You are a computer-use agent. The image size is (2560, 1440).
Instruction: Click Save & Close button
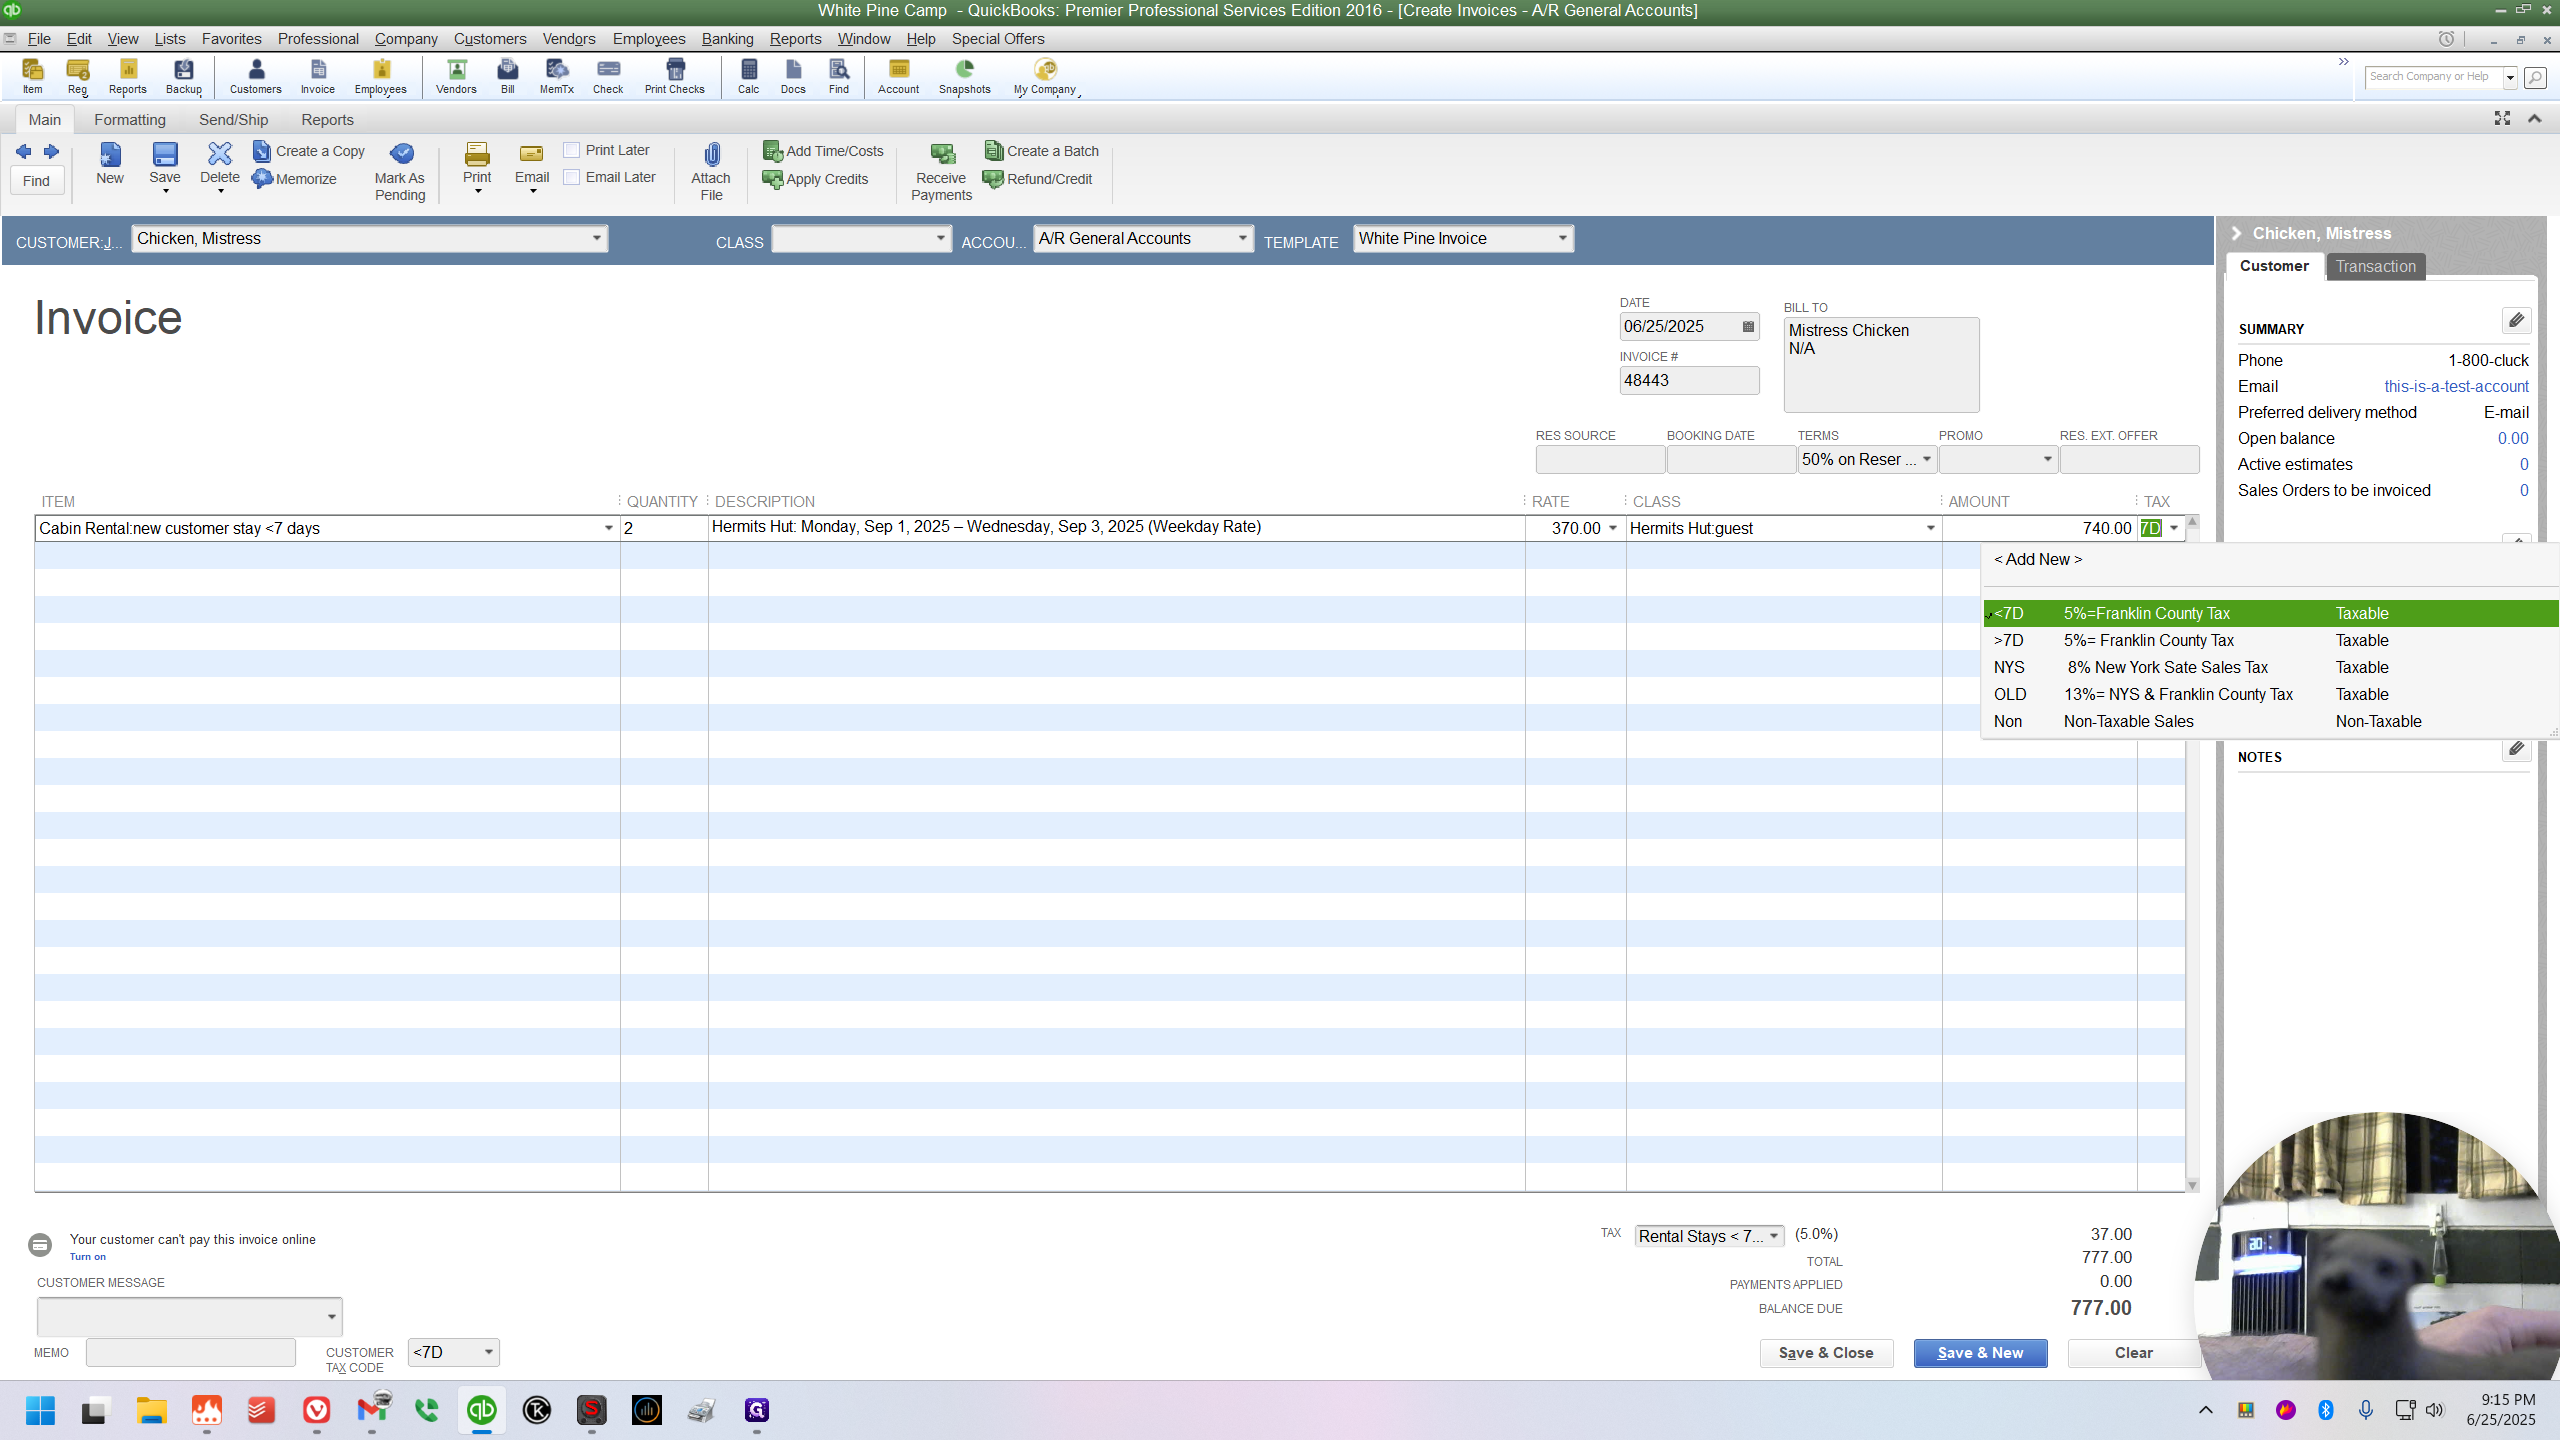tap(1826, 1353)
